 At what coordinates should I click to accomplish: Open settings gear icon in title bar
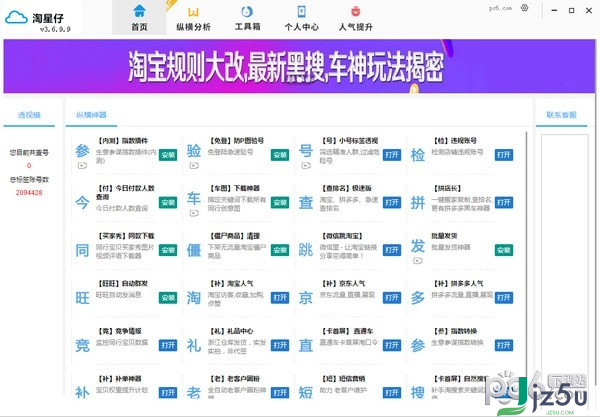point(525,8)
